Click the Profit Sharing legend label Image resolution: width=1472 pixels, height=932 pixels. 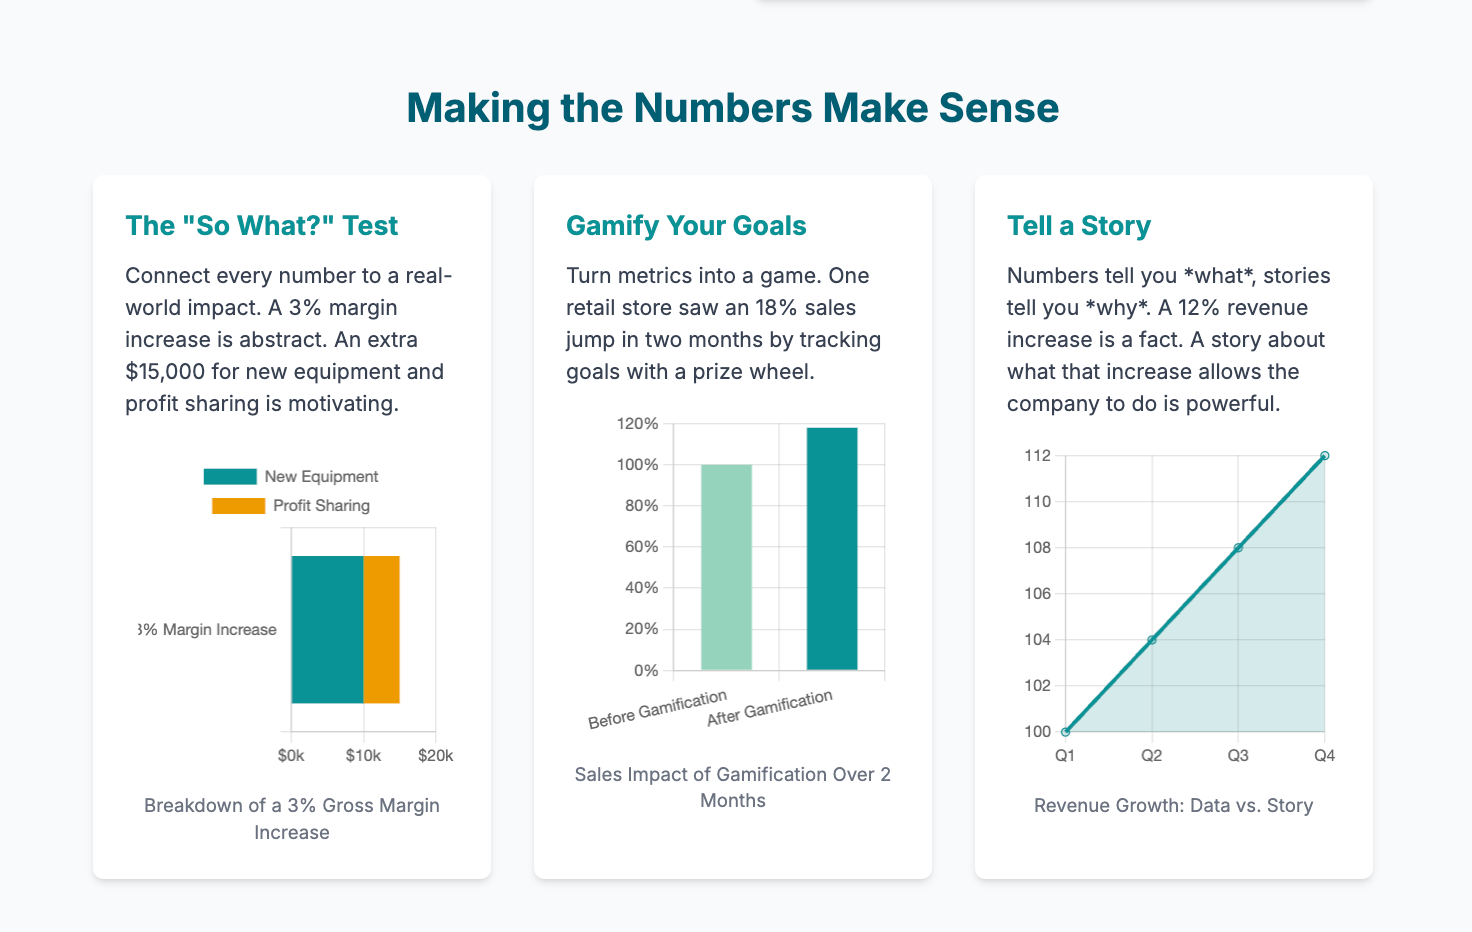pyautogui.click(x=321, y=506)
